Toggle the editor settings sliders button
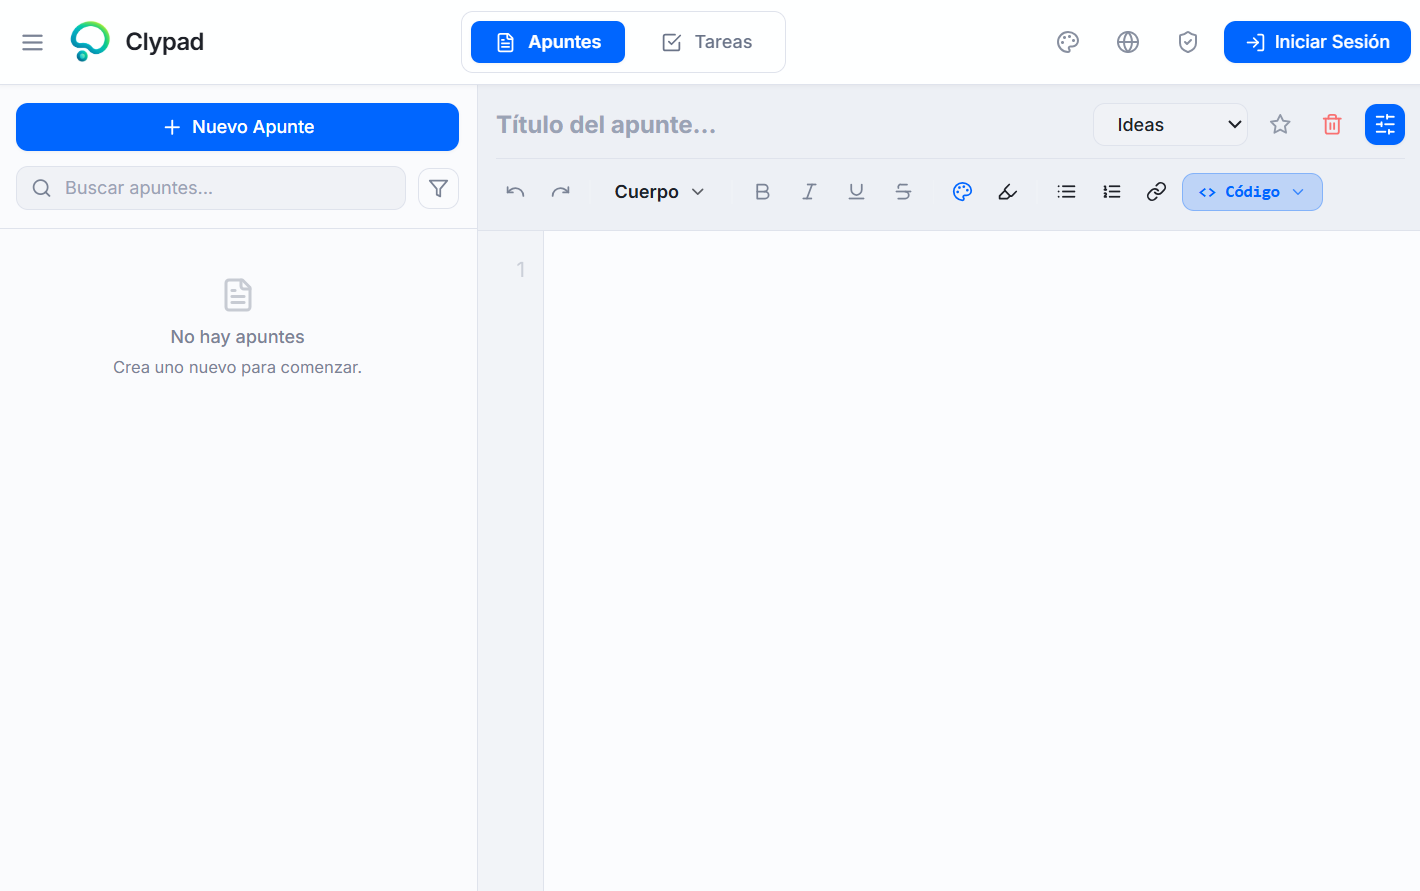This screenshot has width=1420, height=891. pyautogui.click(x=1385, y=125)
